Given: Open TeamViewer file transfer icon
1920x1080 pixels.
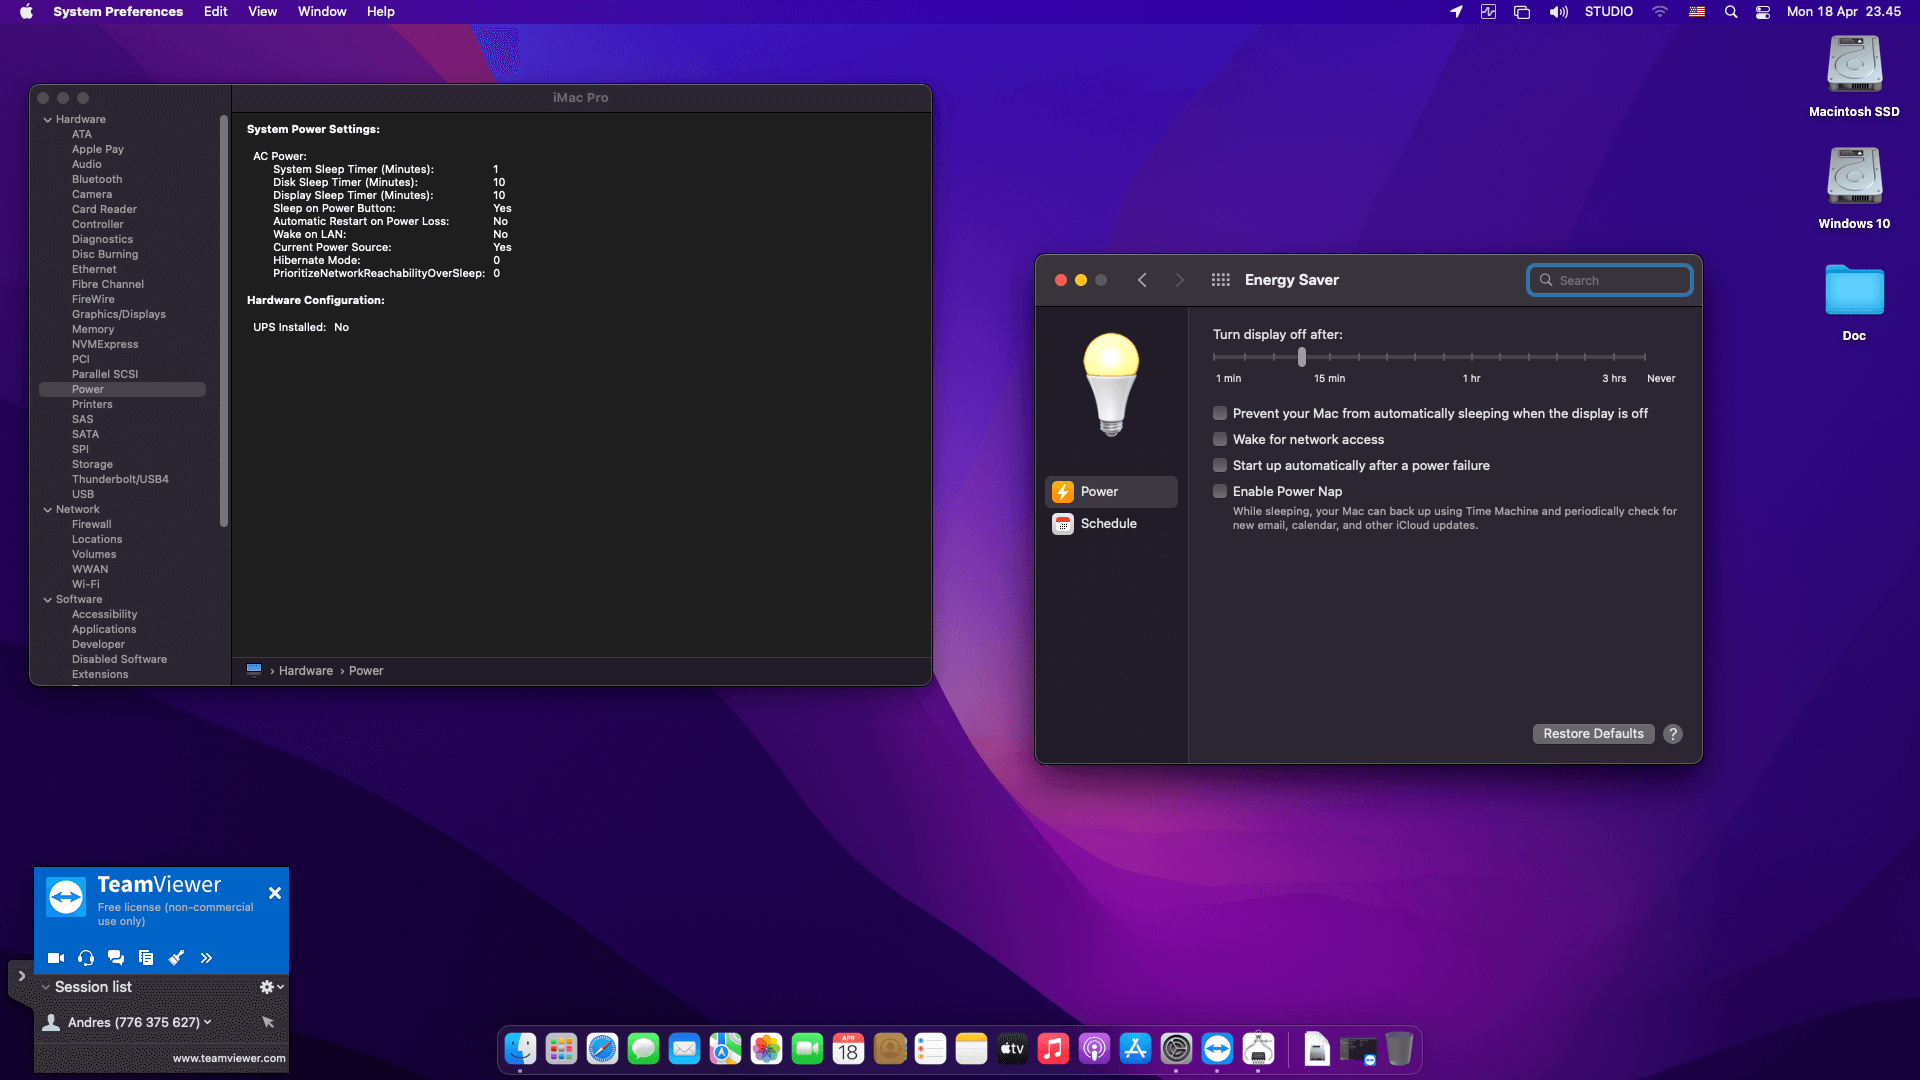Looking at the screenshot, I should pyautogui.click(x=146, y=958).
